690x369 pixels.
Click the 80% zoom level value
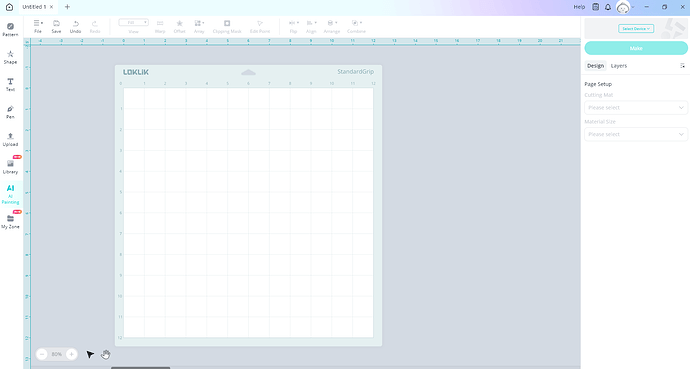click(57, 354)
